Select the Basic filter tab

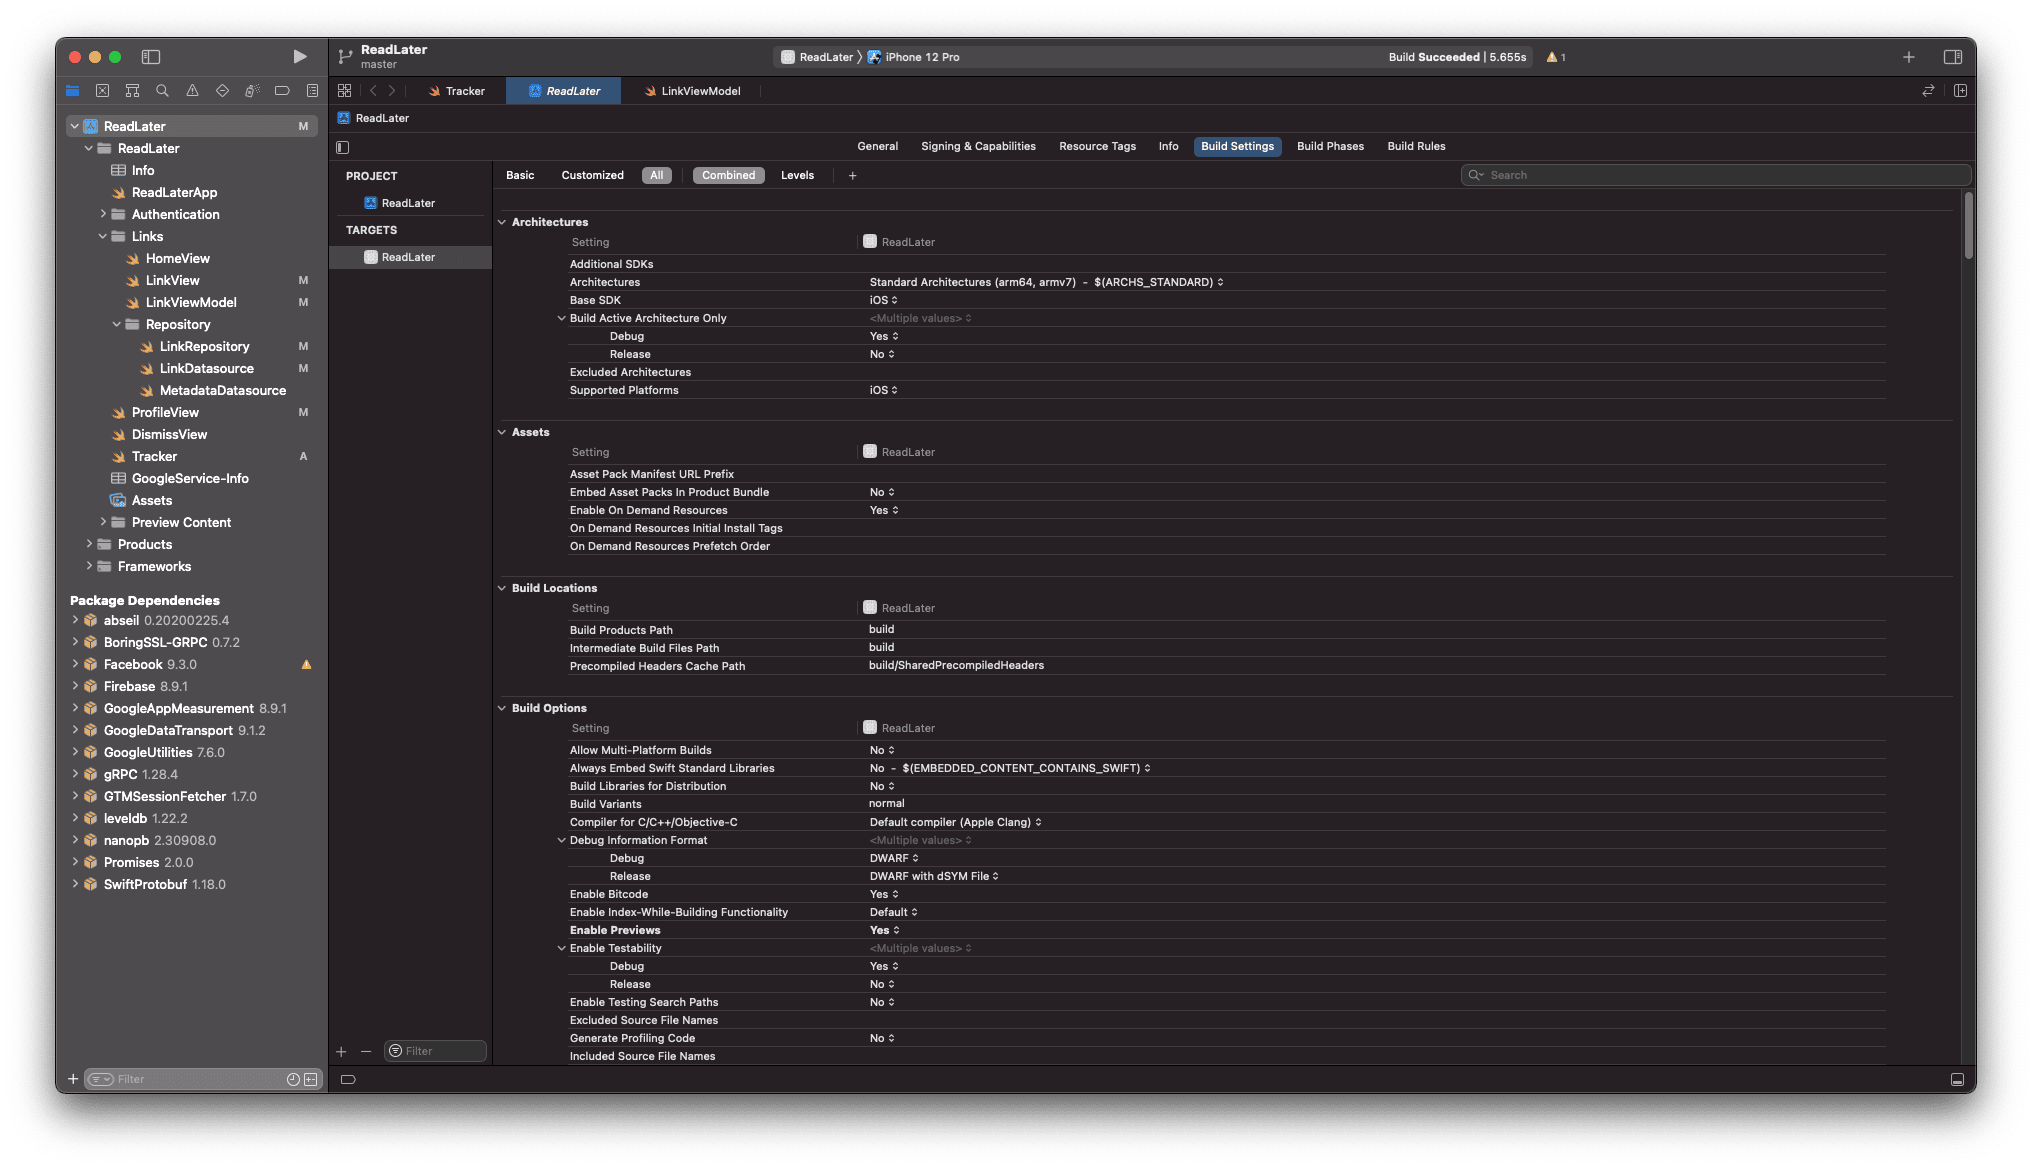point(519,174)
